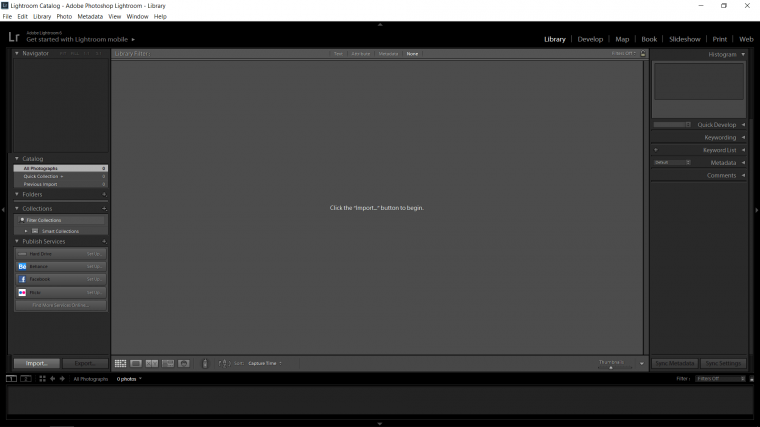Image resolution: width=760 pixels, height=427 pixels.
Task: Open Survey view in toolbar
Action: (x=168, y=363)
